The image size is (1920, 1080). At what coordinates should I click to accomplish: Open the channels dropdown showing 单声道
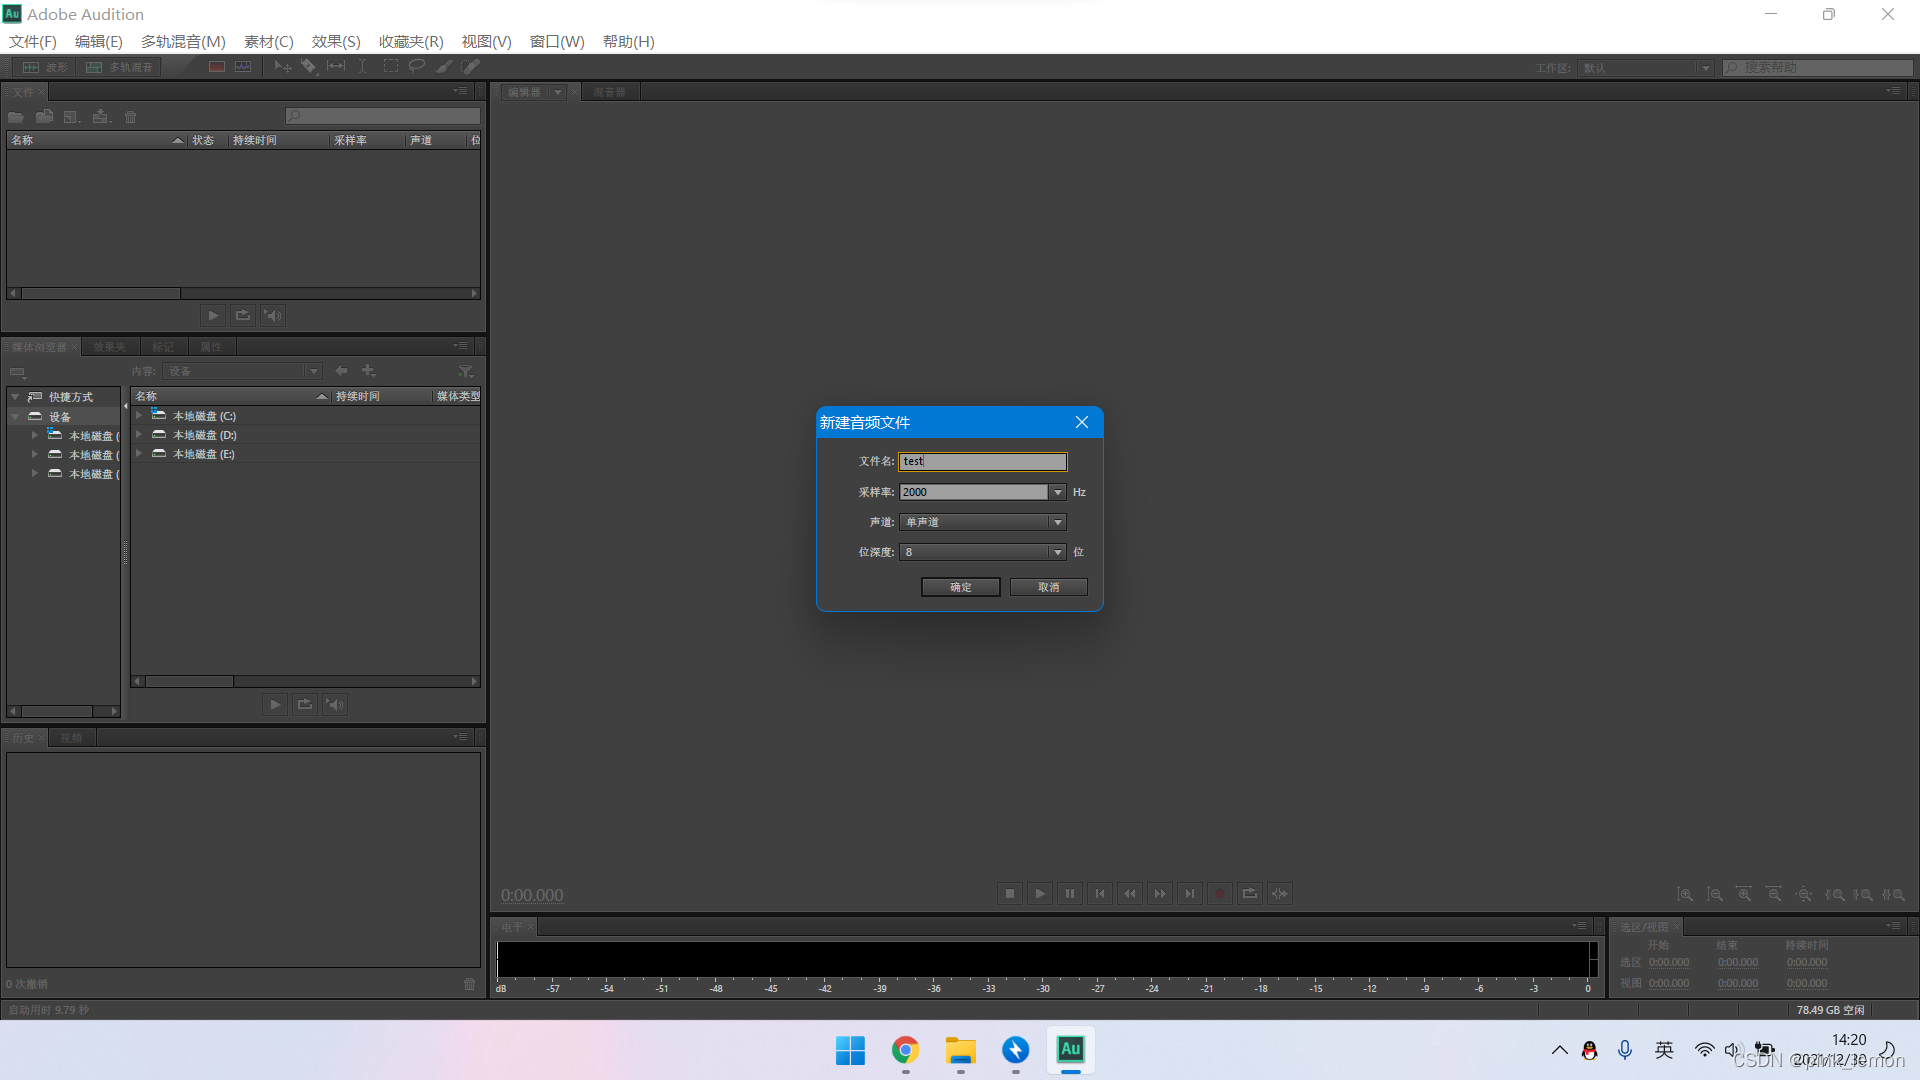982,522
